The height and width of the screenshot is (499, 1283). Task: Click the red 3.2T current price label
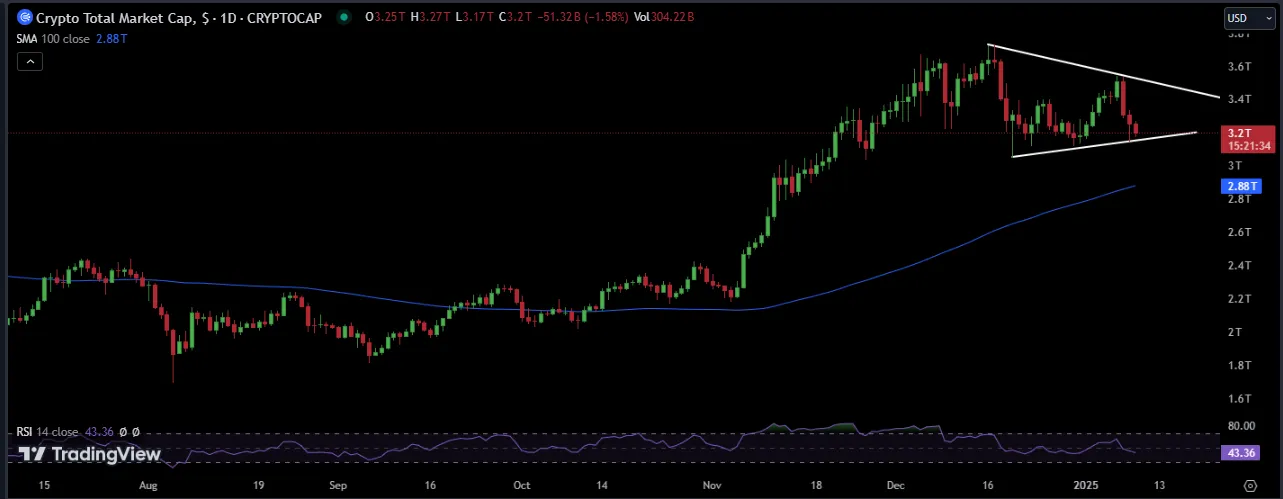coord(1249,139)
